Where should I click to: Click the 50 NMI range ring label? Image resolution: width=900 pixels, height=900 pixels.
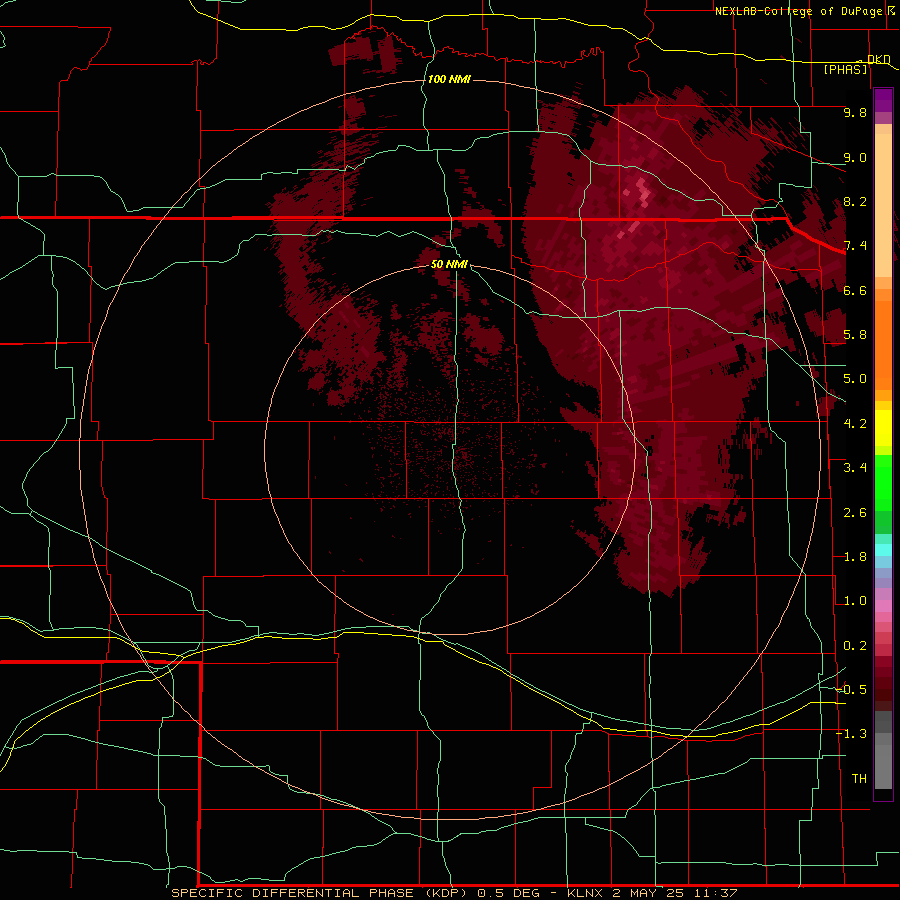pos(449,264)
